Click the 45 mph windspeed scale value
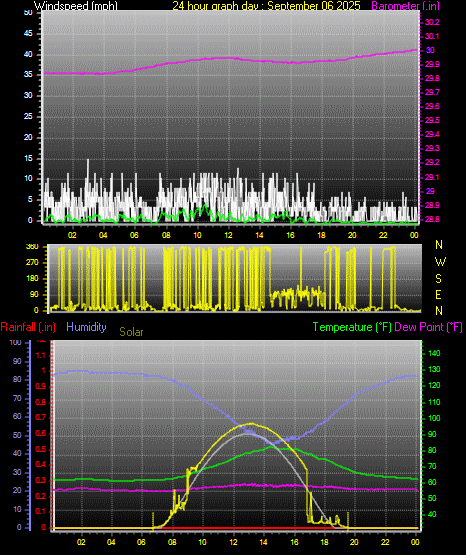 tap(28, 33)
